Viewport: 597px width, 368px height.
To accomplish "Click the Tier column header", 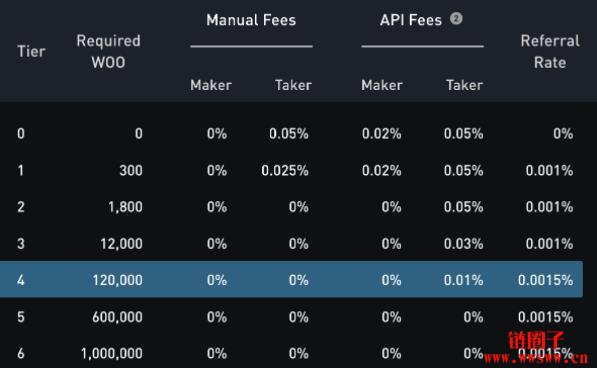I will click(x=31, y=51).
